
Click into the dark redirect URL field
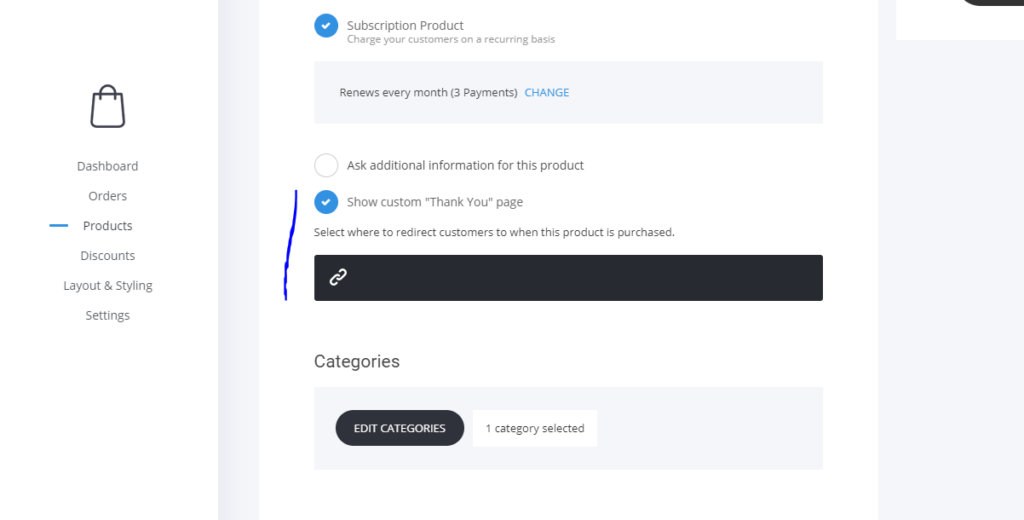(580, 277)
